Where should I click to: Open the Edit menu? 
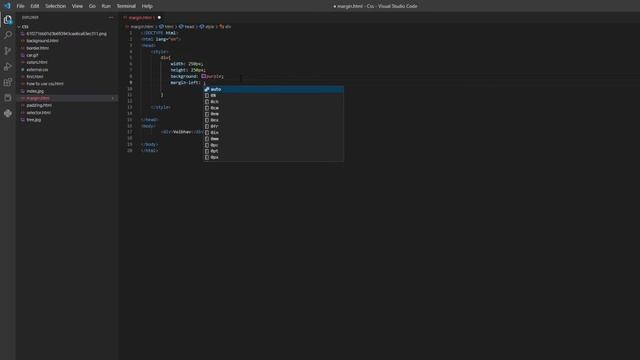tap(35, 6)
